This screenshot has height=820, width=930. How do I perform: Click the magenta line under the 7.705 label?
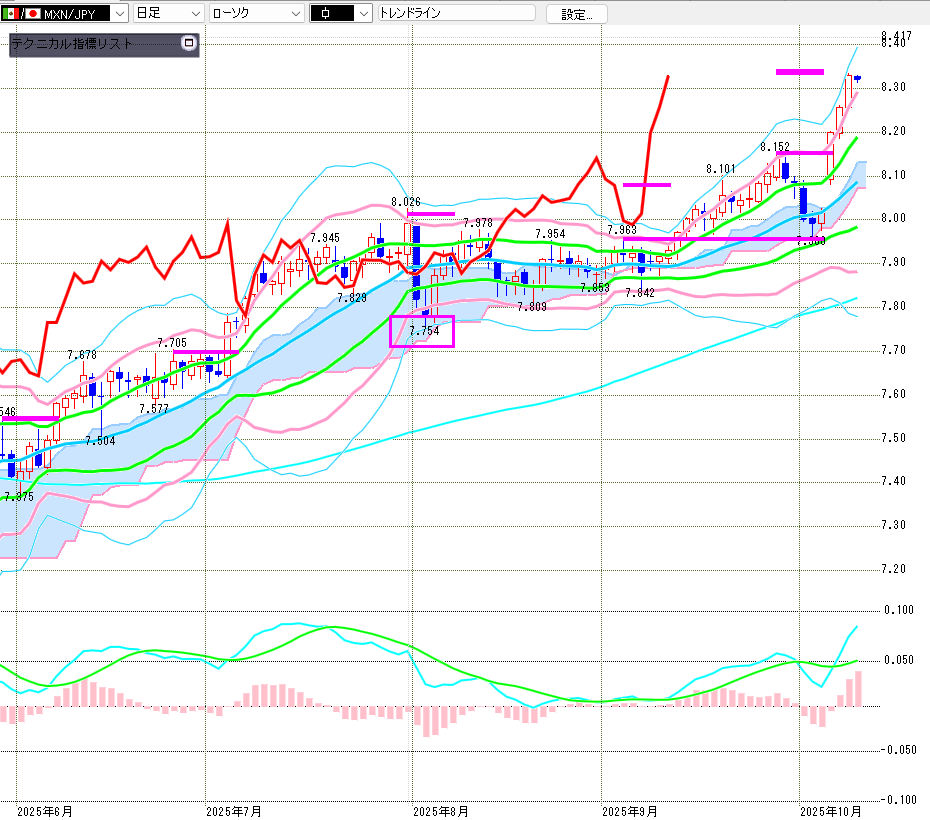205,352
